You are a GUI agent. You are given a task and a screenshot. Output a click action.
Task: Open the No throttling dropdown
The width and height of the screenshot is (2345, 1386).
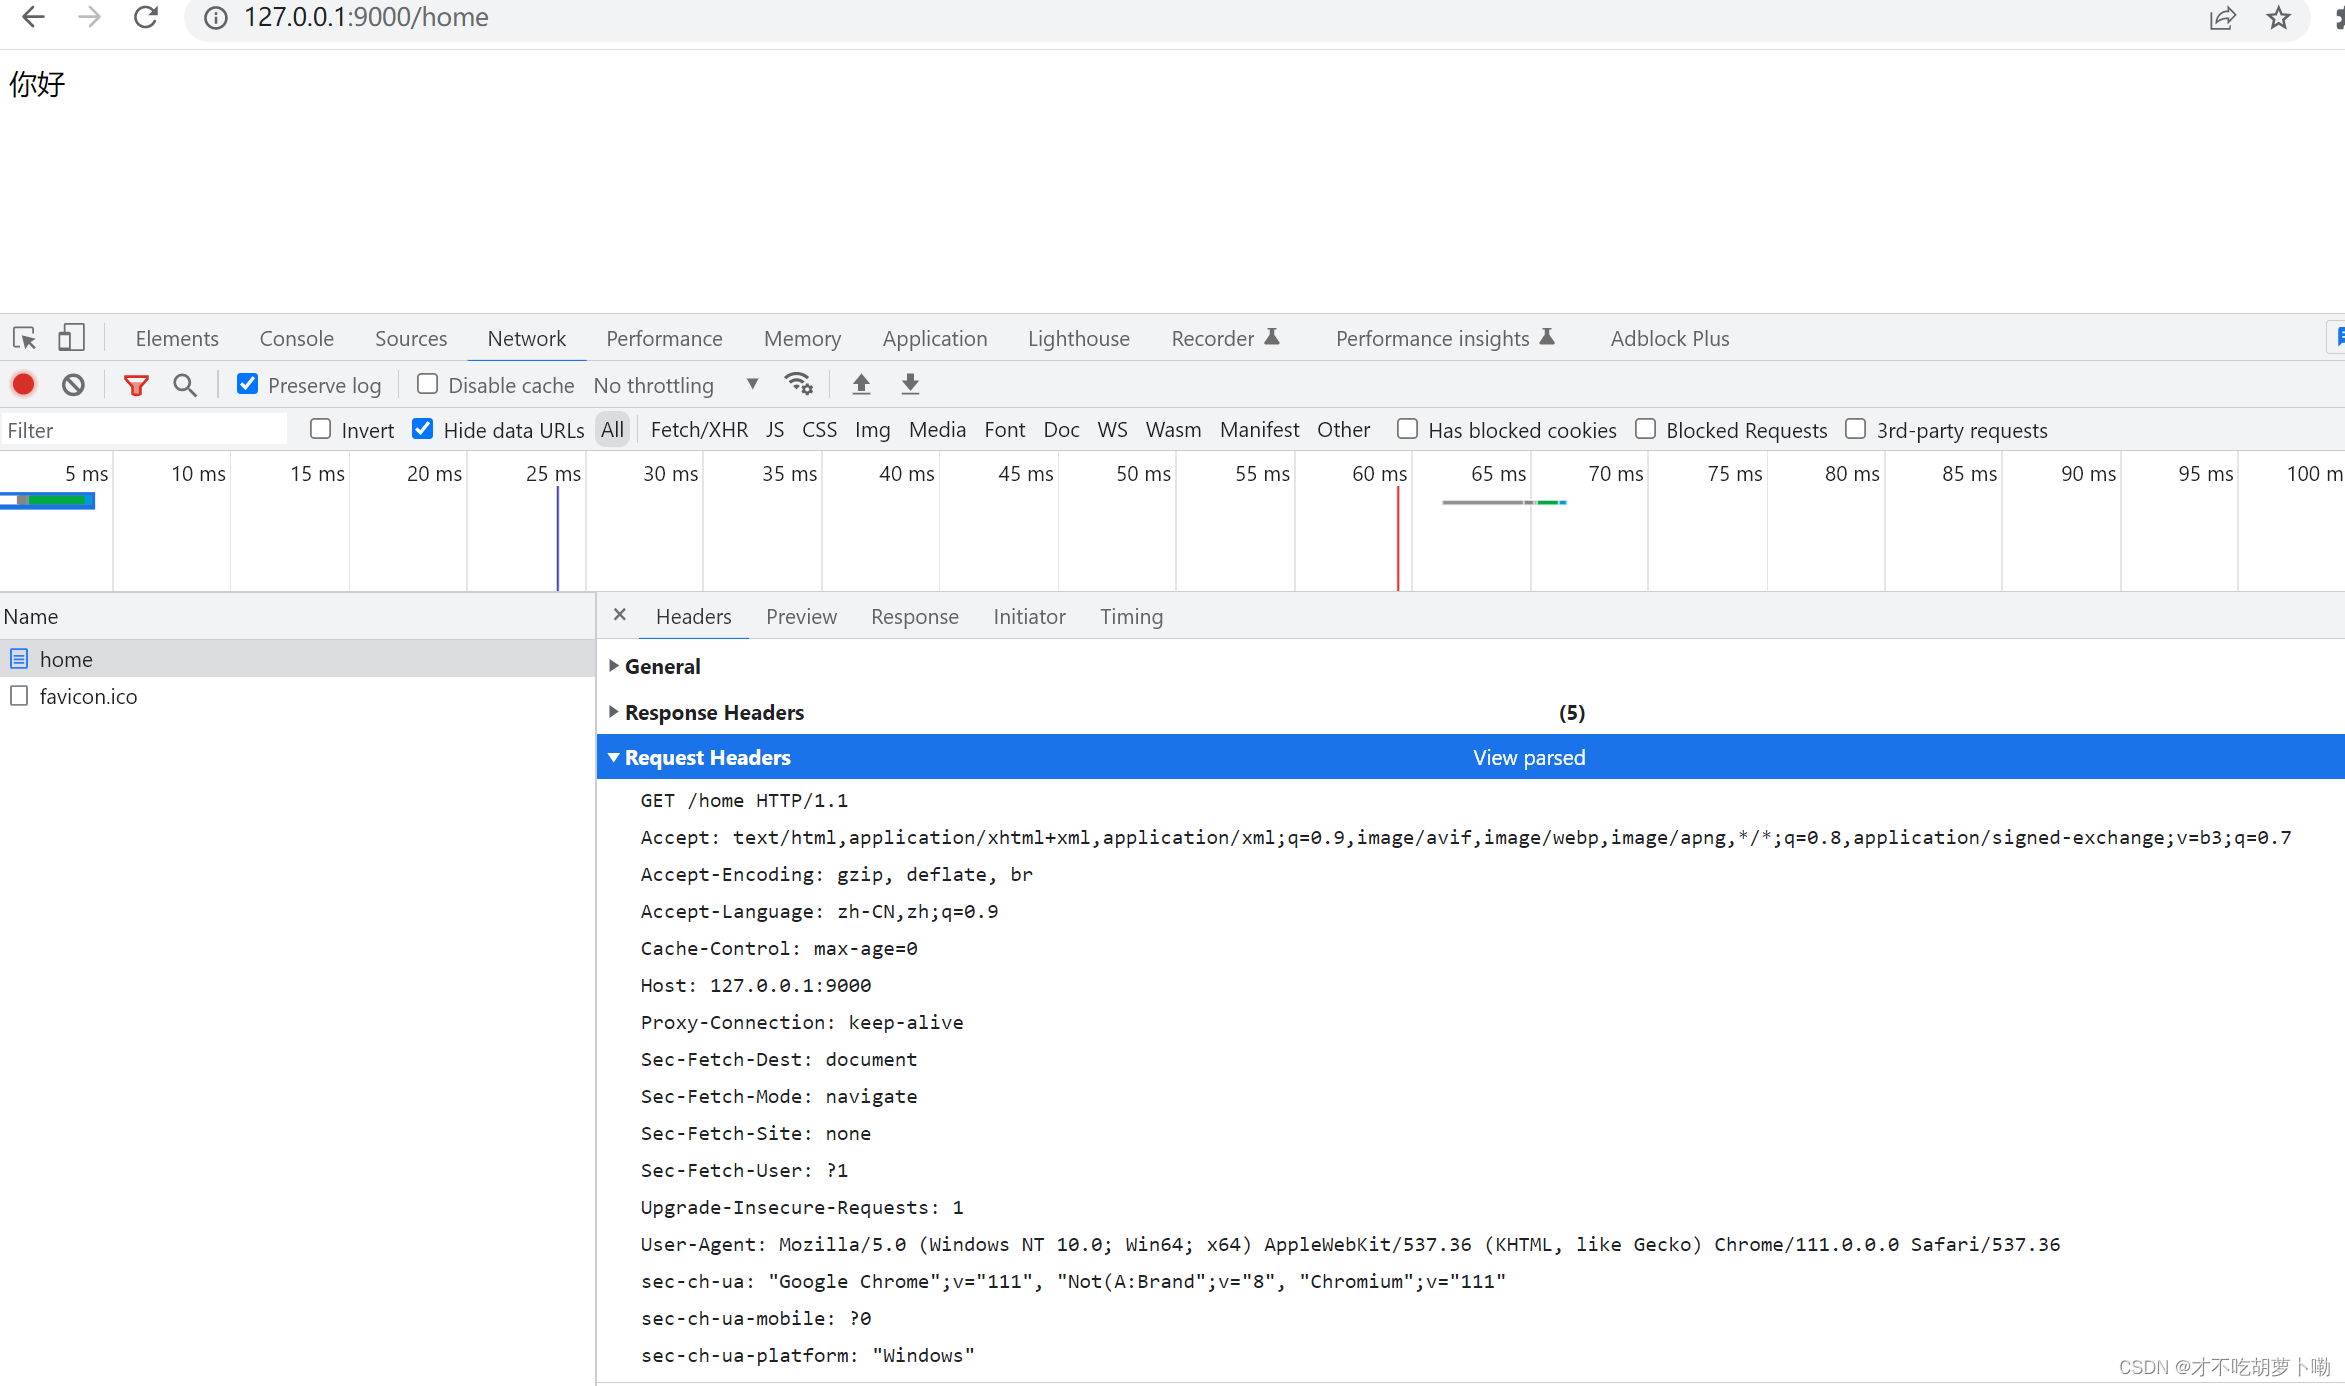(x=675, y=385)
